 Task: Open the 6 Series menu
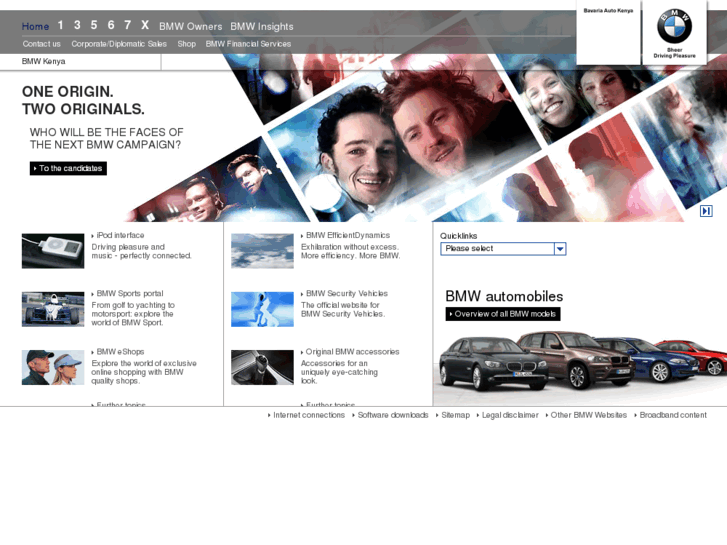click(x=111, y=25)
